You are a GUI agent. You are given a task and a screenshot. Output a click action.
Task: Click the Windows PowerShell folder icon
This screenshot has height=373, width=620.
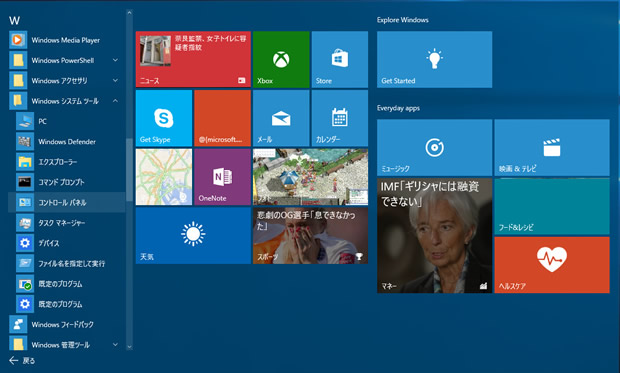coord(18,60)
